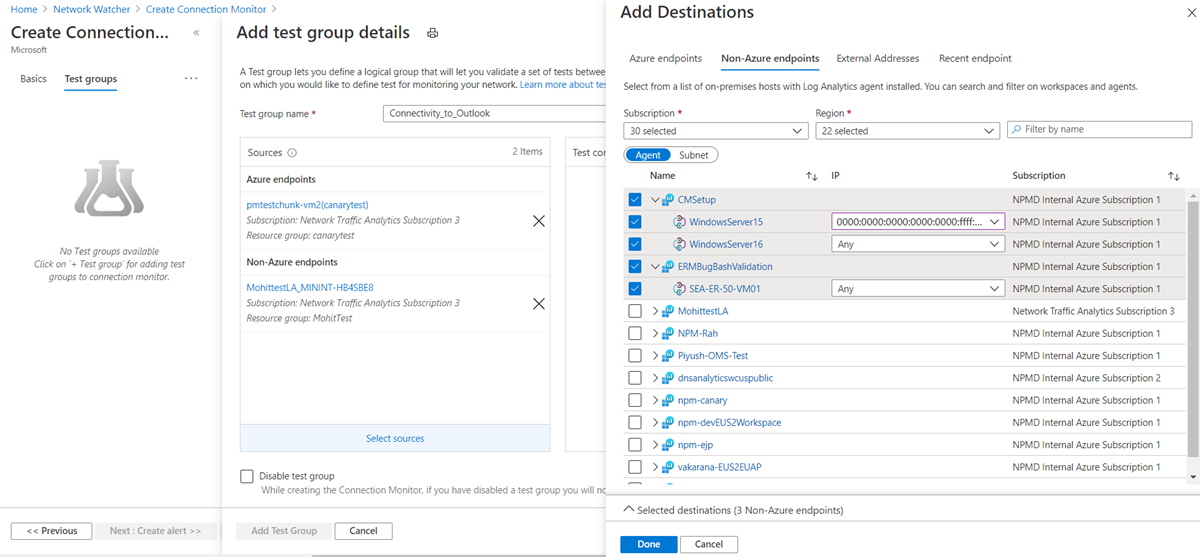
Task: Switch to the Subnet toggle option
Action: (x=693, y=155)
